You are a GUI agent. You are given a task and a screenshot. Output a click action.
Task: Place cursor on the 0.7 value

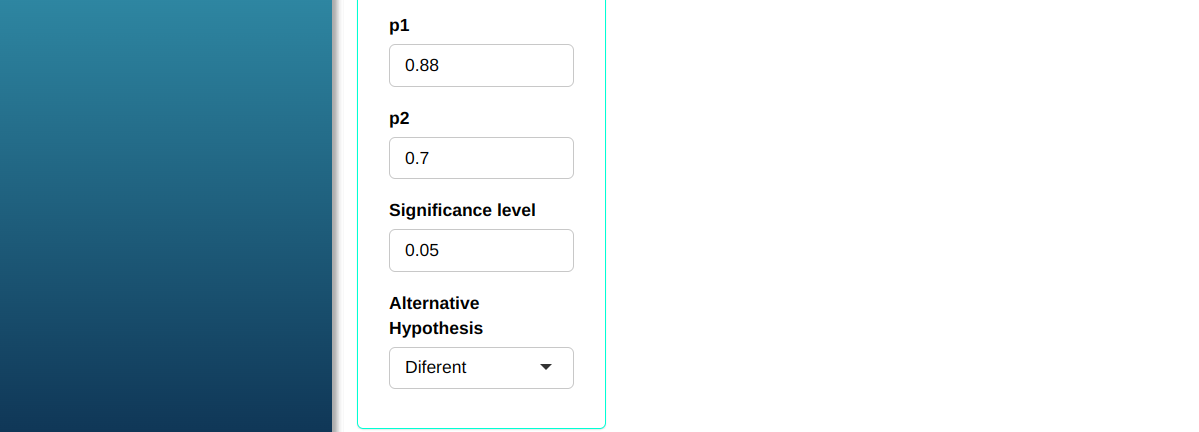click(x=417, y=158)
